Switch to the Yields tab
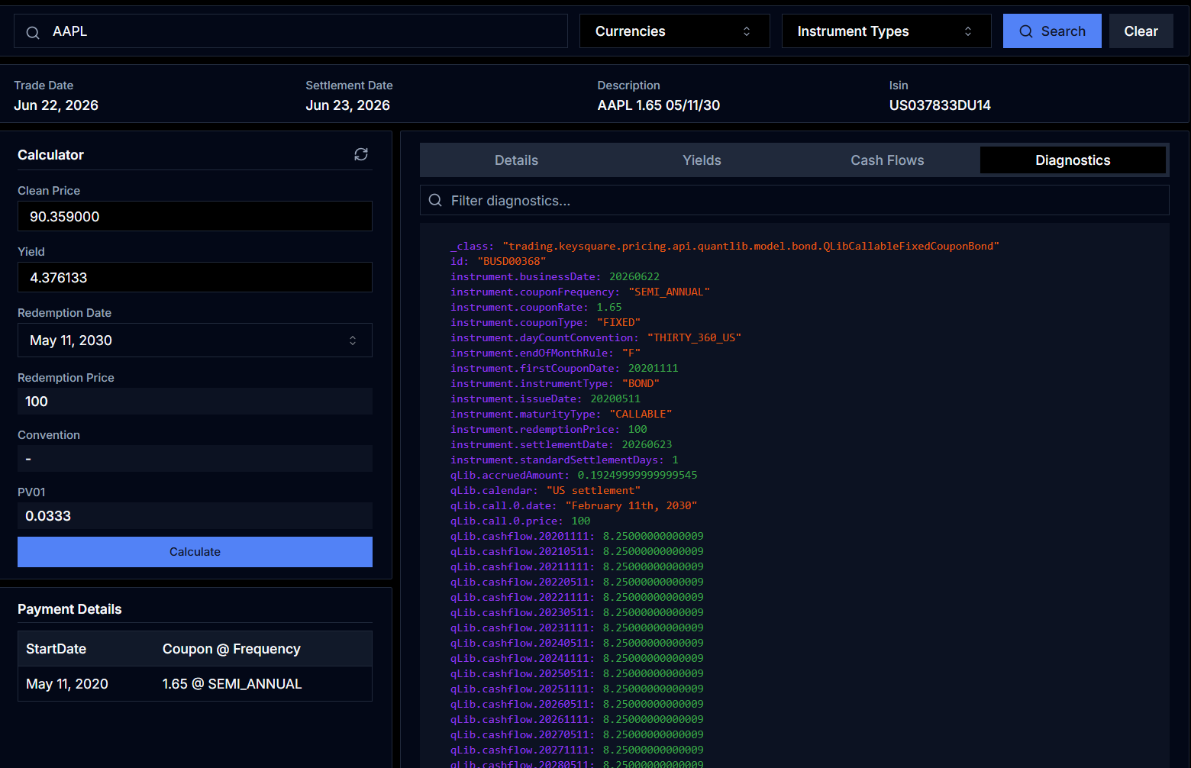The width and height of the screenshot is (1191, 768). pyautogui.click(x=702, y=160)
